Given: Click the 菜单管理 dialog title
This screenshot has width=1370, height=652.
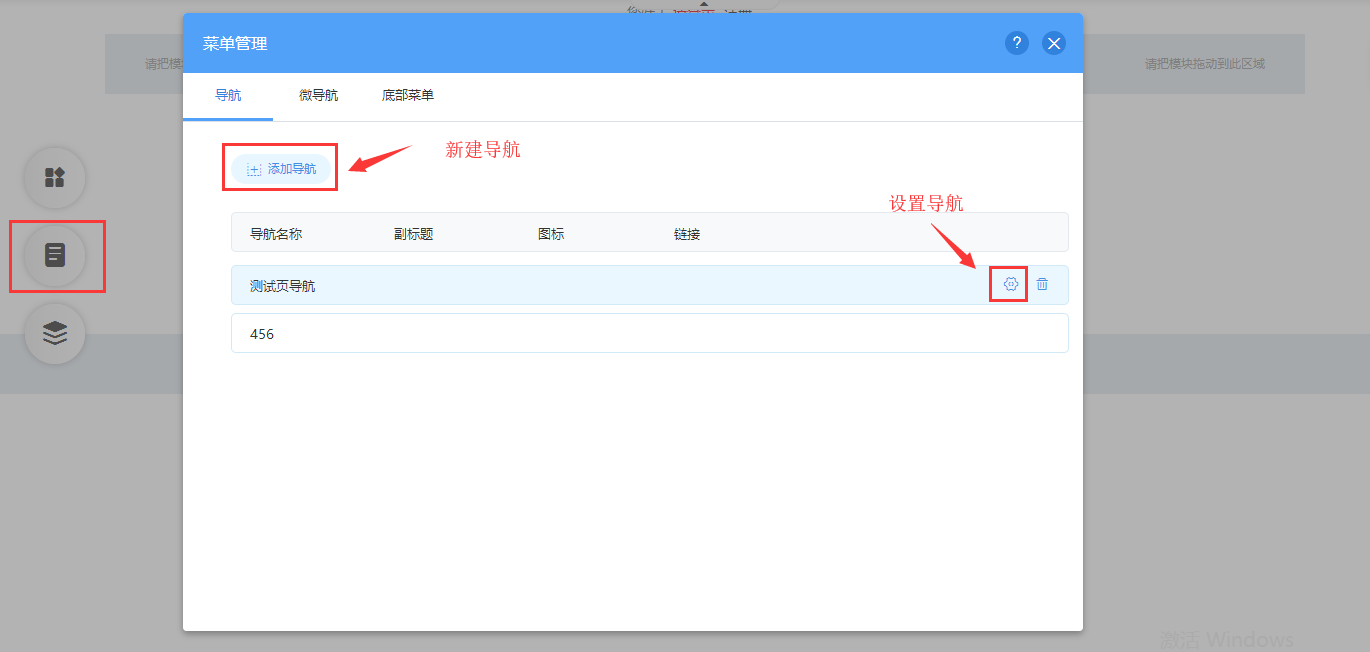Looking at the screenshot, I should (235, 44).
